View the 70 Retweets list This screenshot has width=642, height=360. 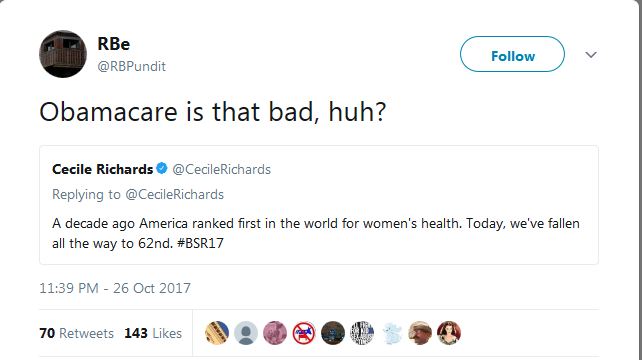(77, 333)
